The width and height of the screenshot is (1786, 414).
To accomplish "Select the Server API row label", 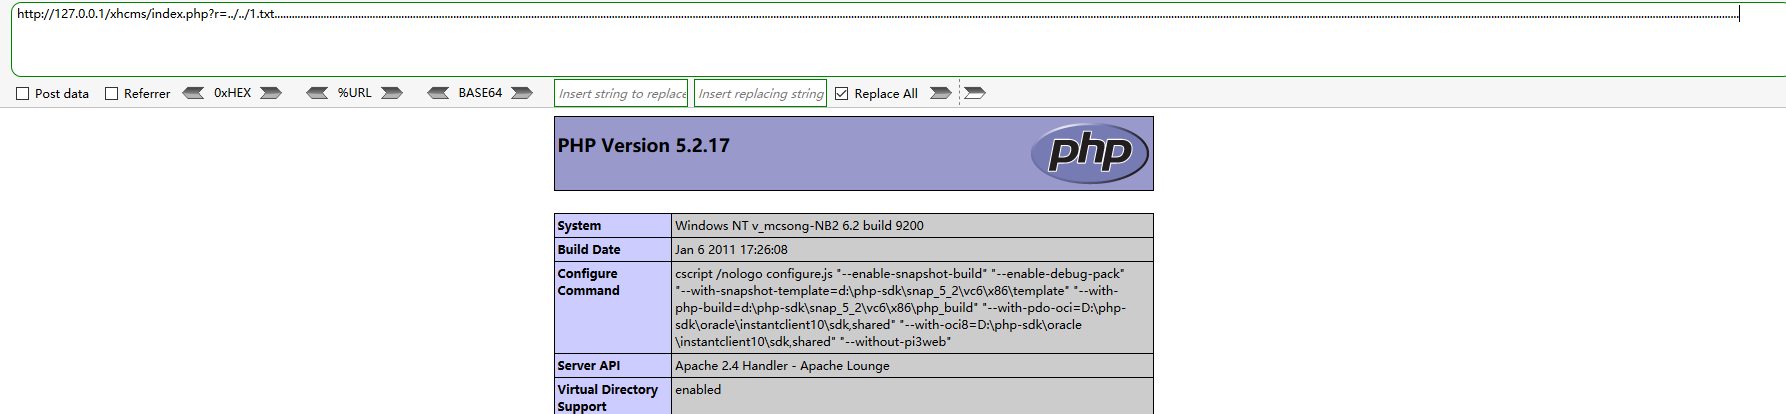I will pyautogui.click(x=613, y=366).
